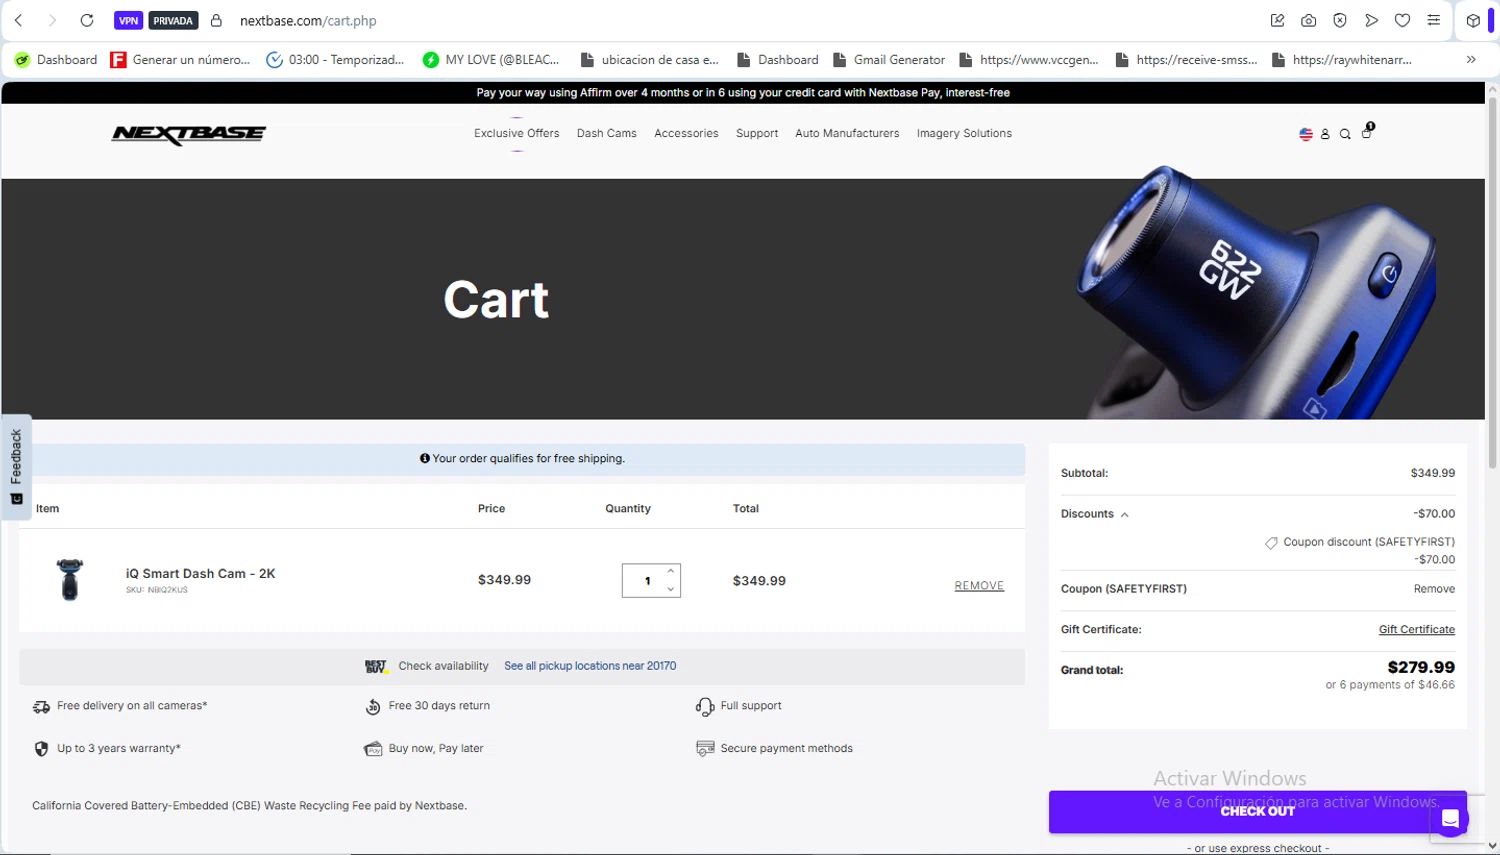1500x855 pixels.
Task: Open the shopping bag cart icon
Action: pyautogui.click(x=1367, y=131)
